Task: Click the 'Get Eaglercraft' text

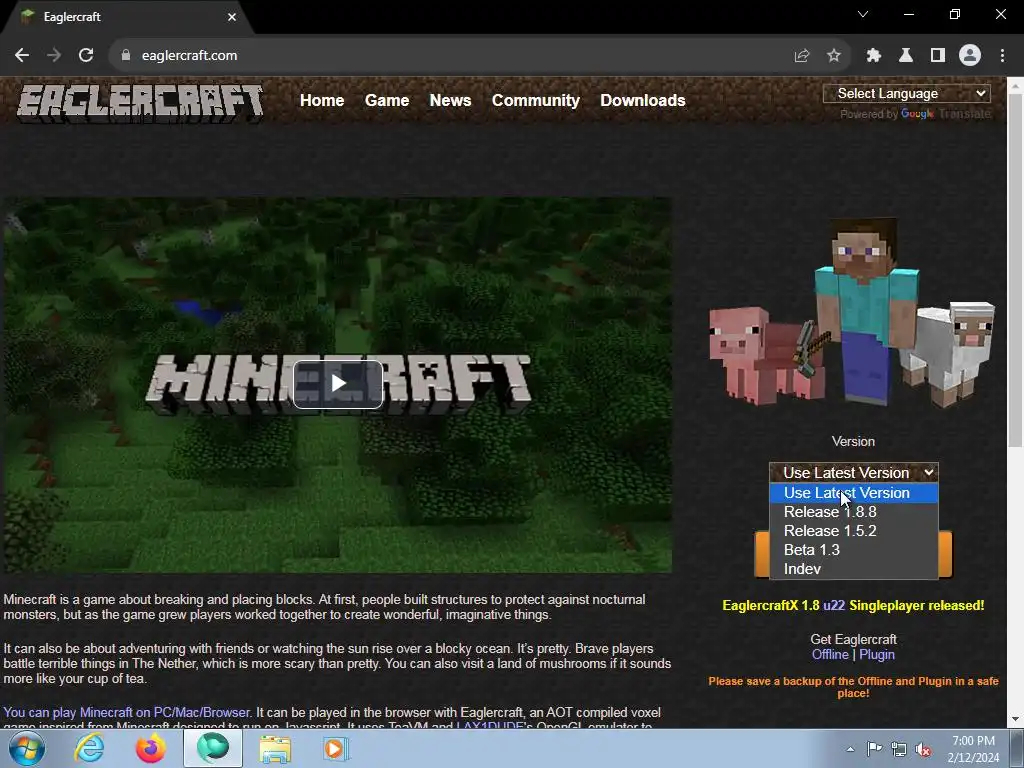Action: [853, 639]
